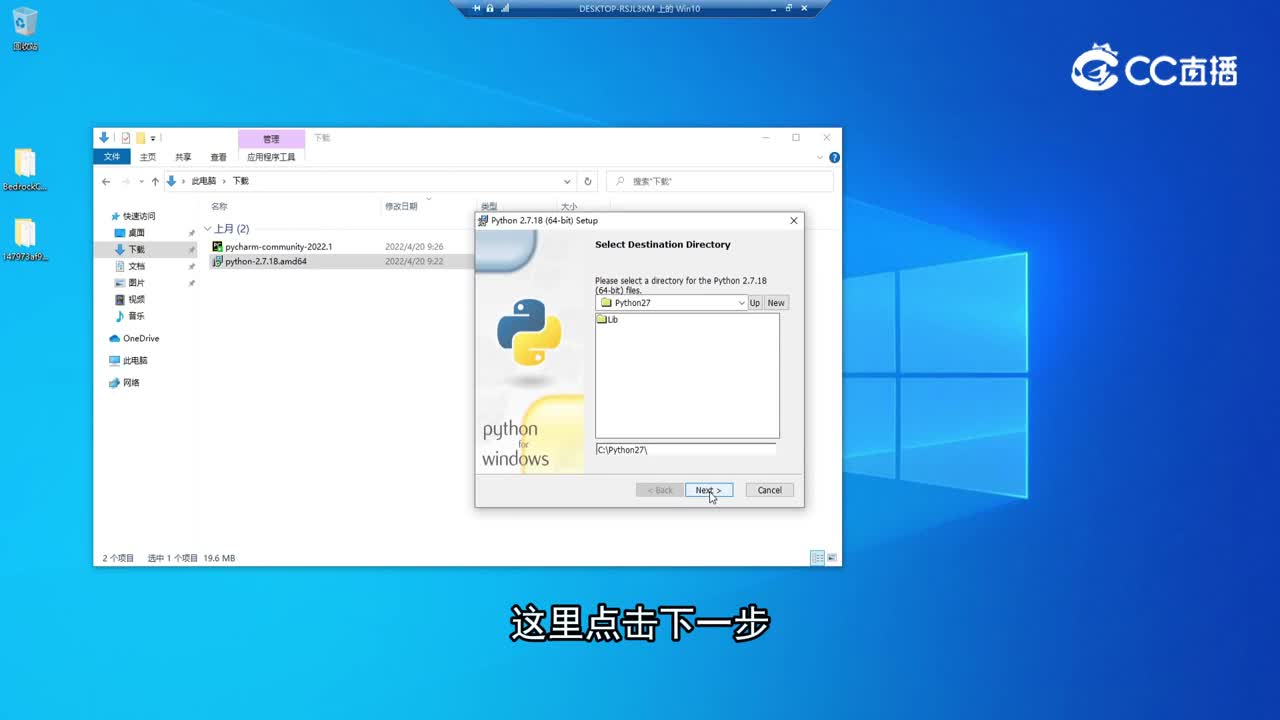Click the C:\Python27\ path input field
Screen dimensions: 1280x720
686,450
